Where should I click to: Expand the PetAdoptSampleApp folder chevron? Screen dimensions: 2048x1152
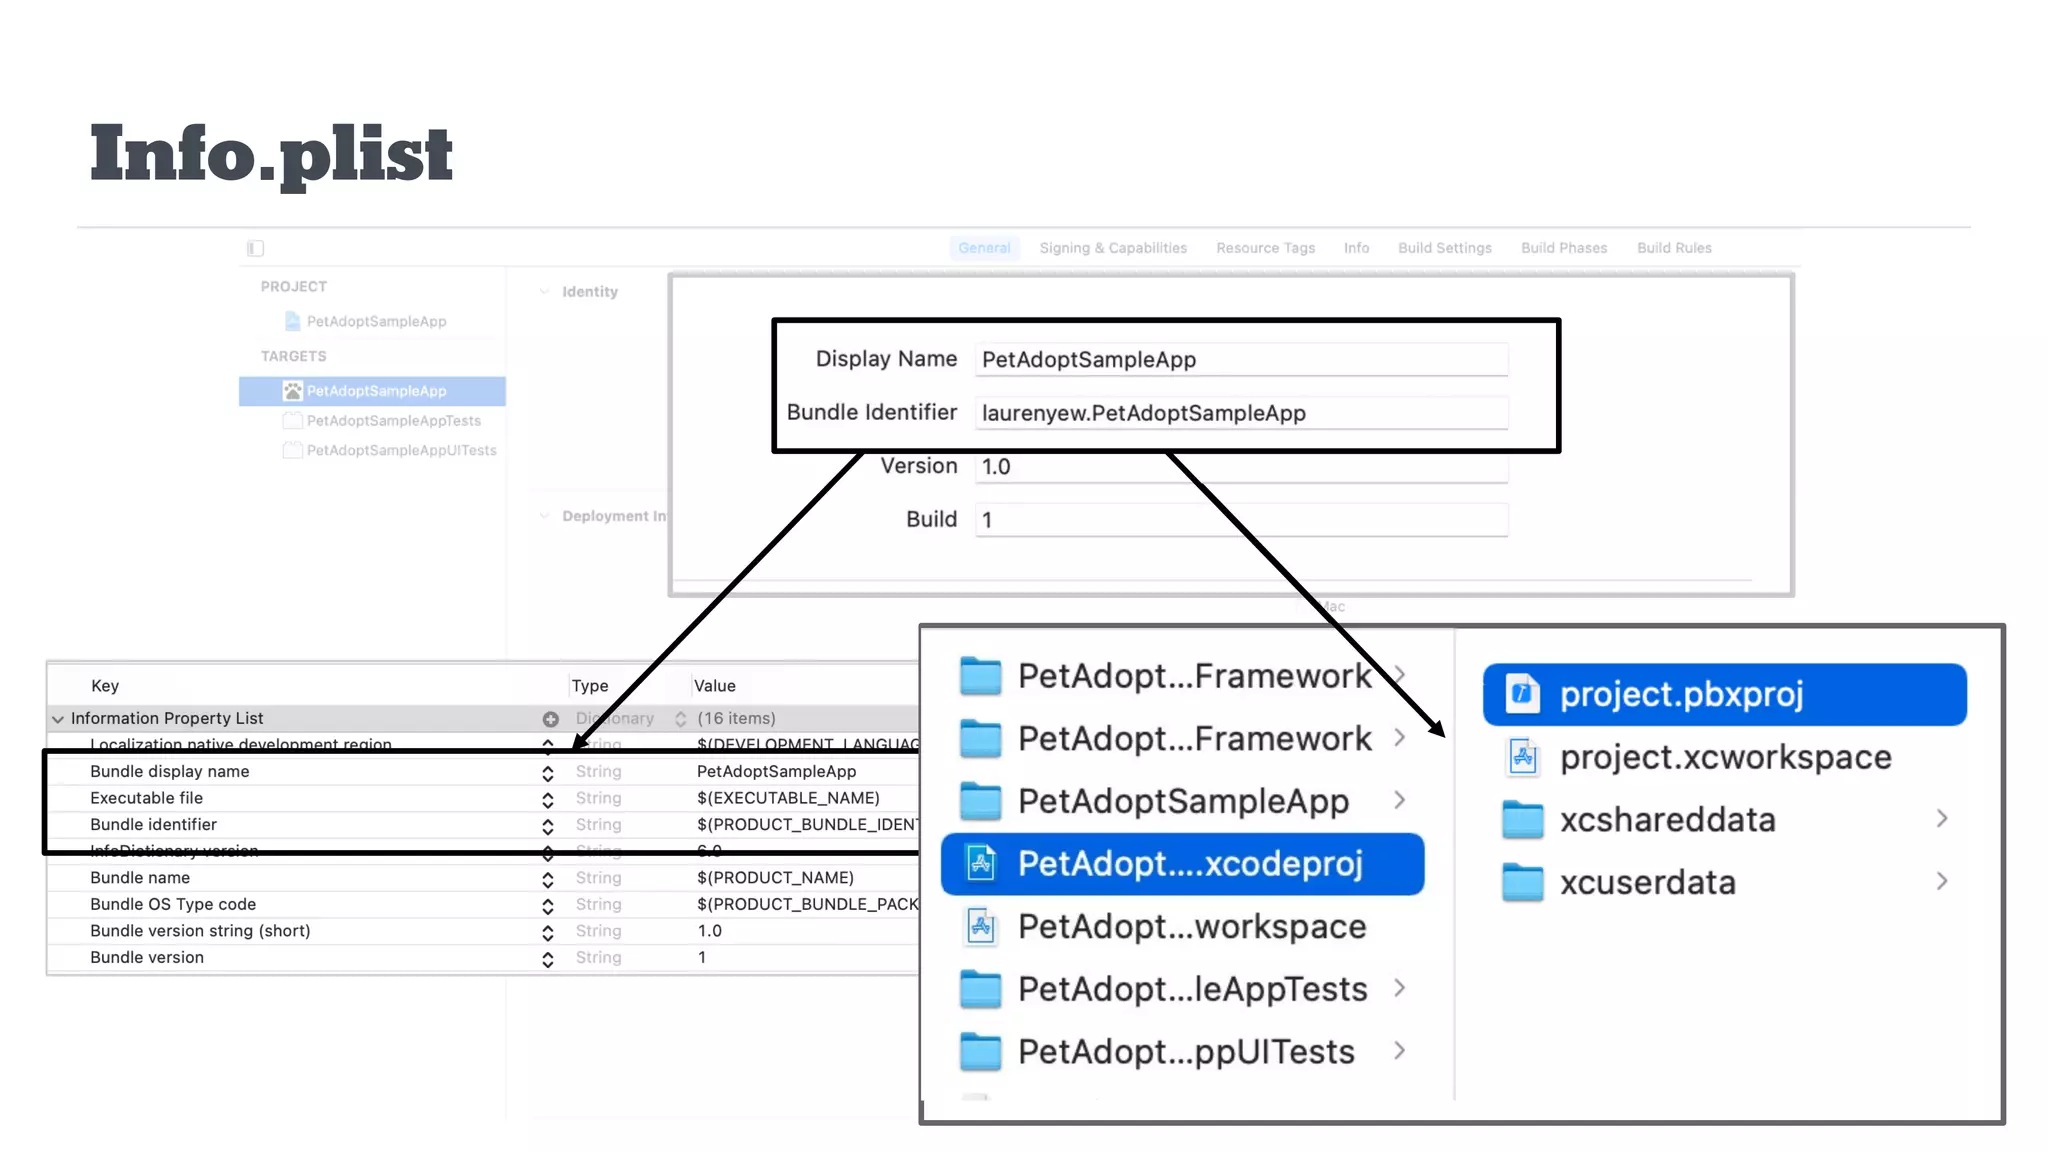click(1399, 800)
